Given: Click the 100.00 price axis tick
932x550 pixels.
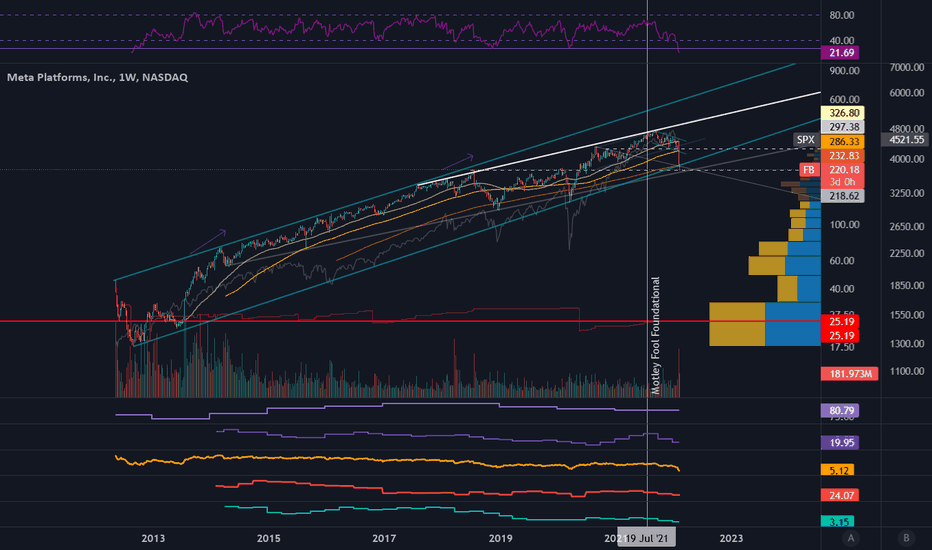Looking at the screenshot, I should (x=844, y=224).
